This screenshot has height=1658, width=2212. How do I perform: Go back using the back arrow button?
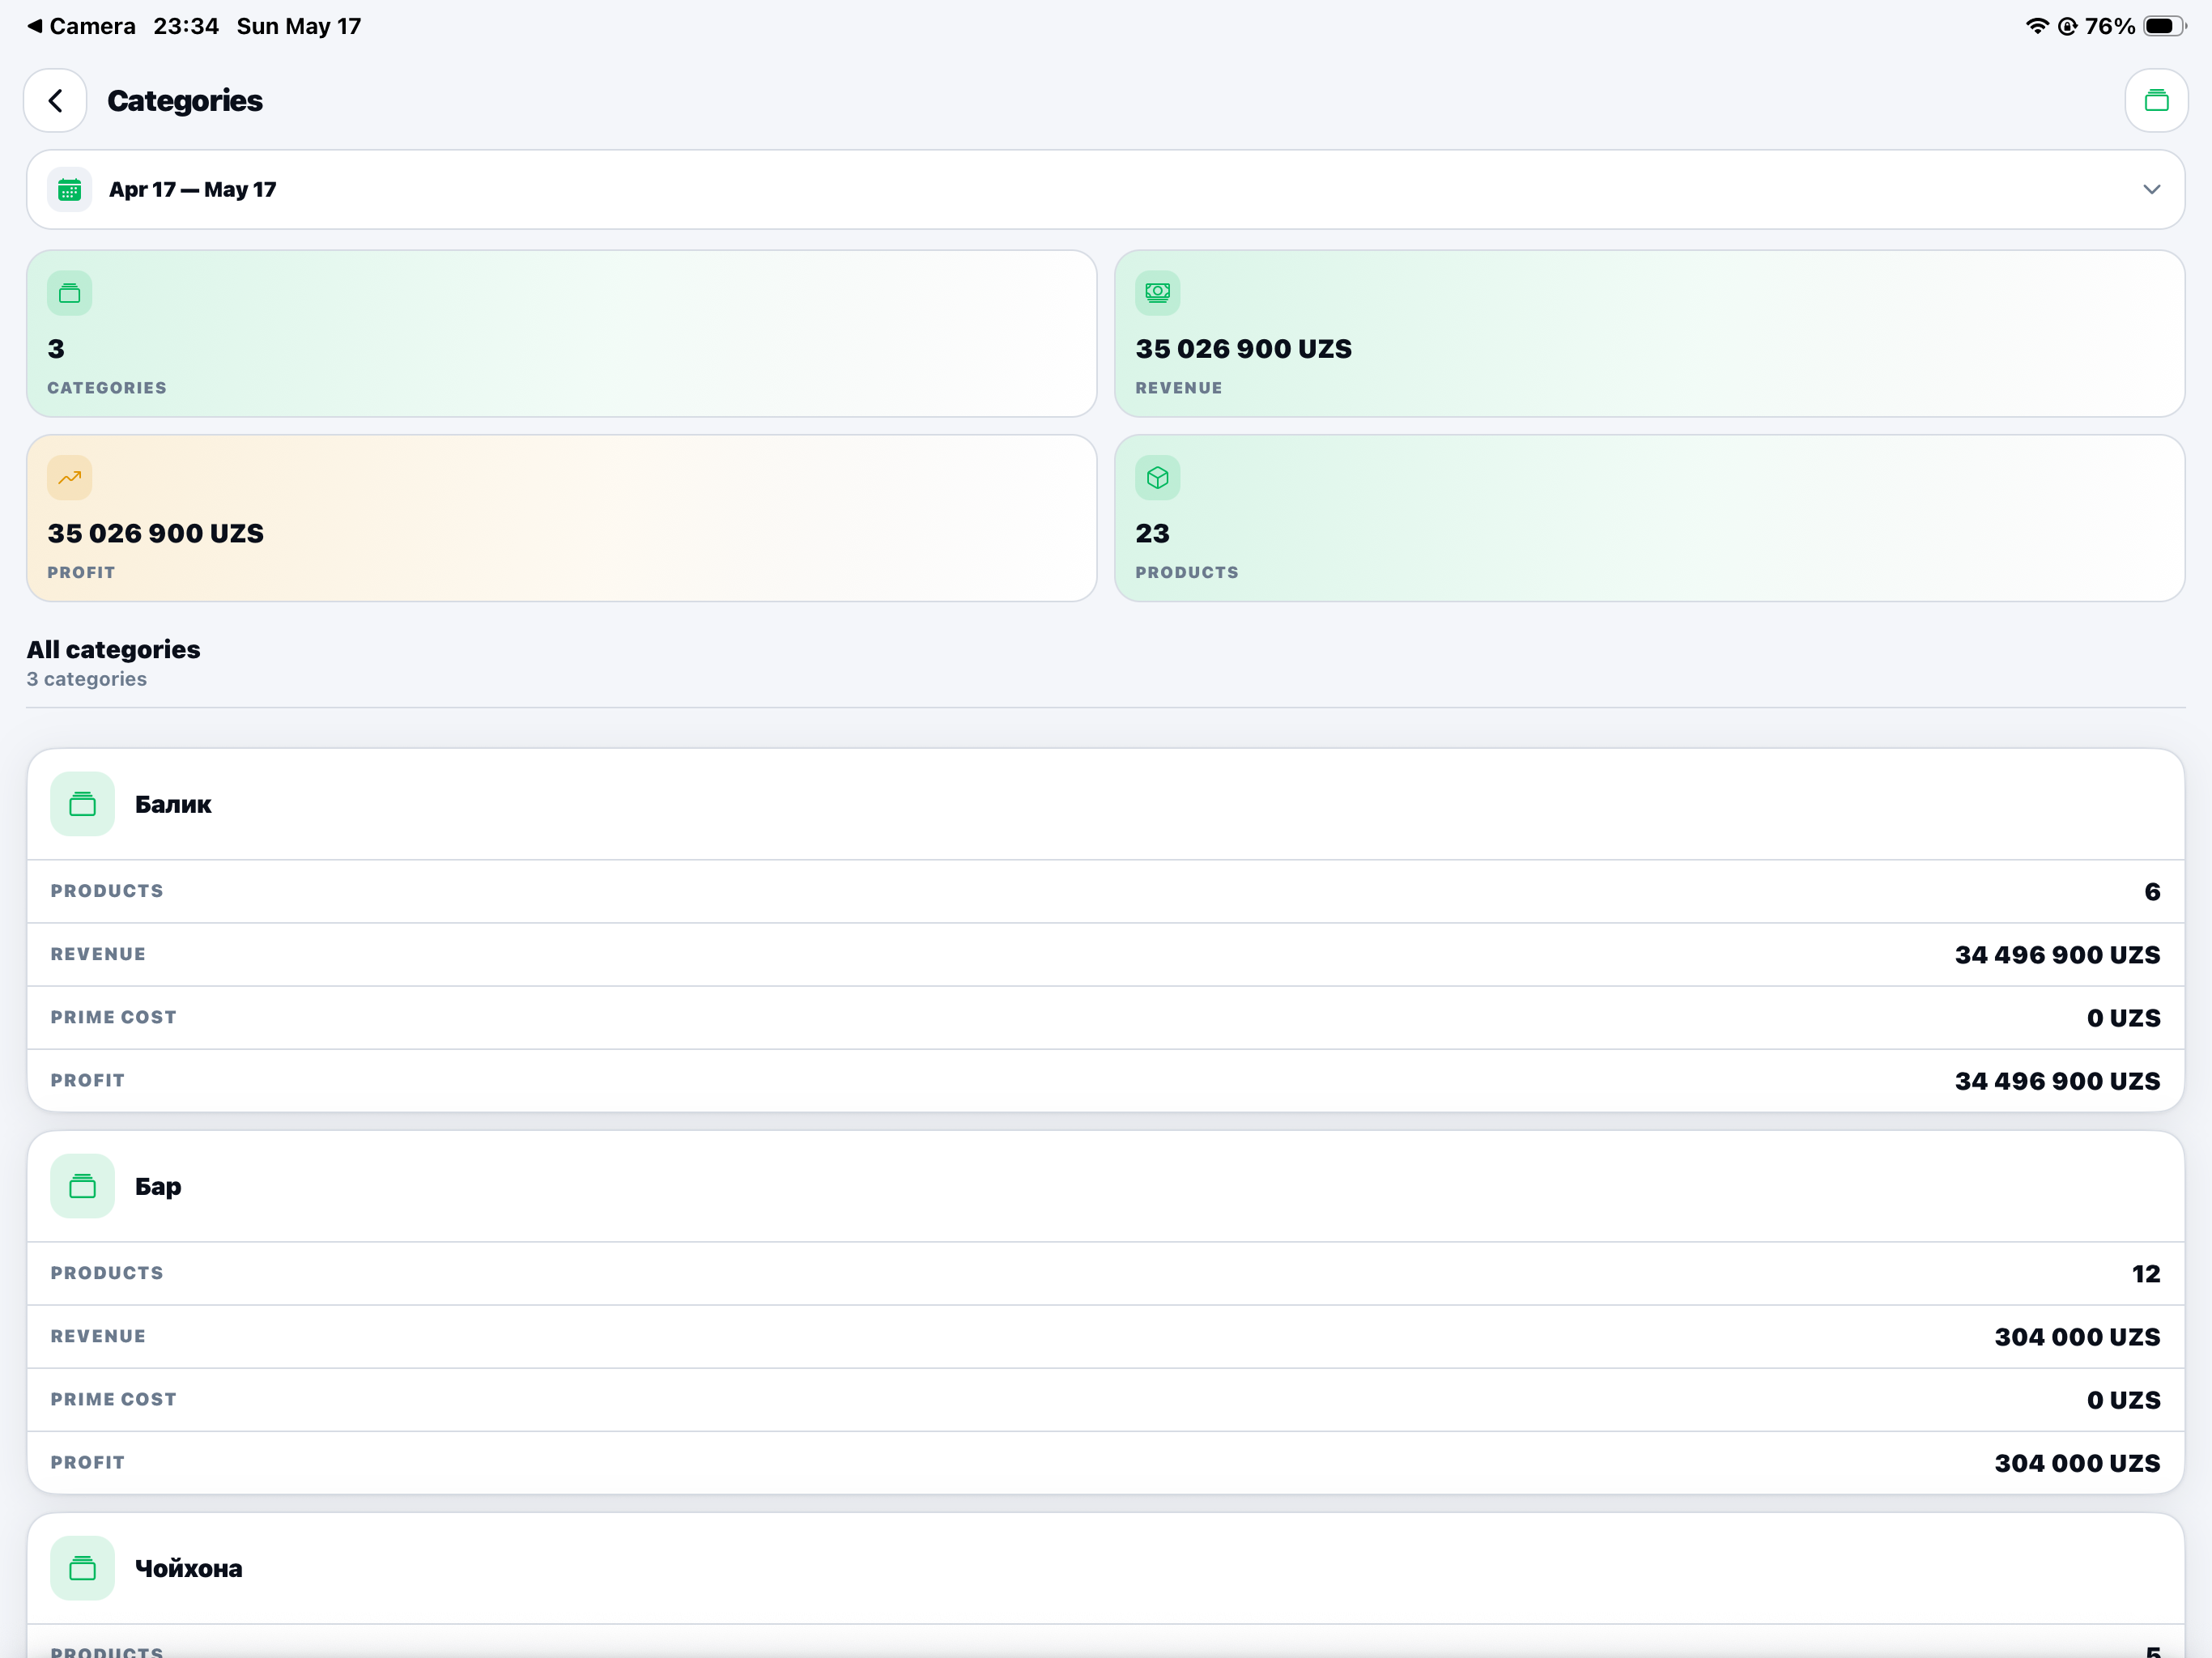coord(55,100)
